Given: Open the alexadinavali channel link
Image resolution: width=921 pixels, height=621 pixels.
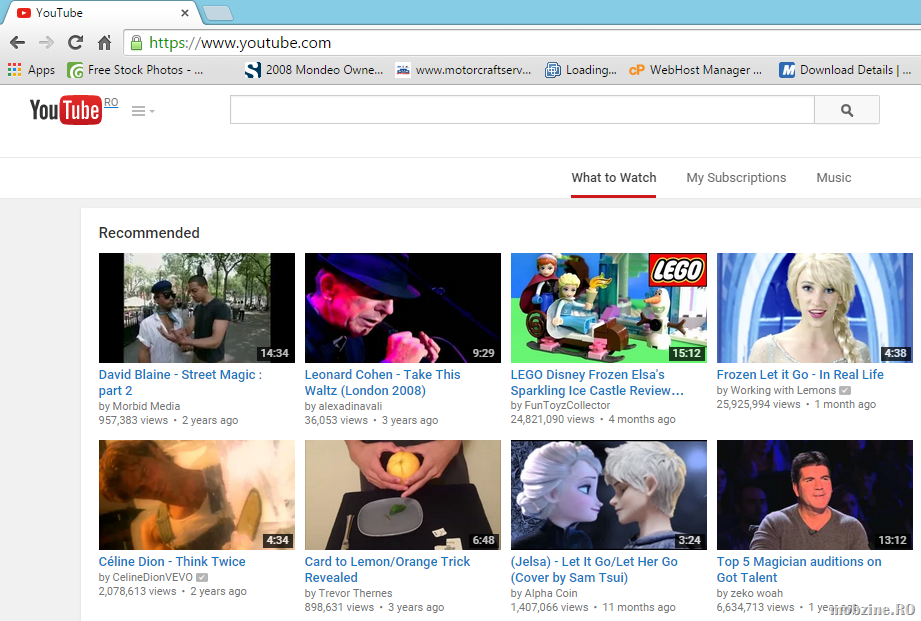Looking at the screenshot, I should click(x=350, y=406).
